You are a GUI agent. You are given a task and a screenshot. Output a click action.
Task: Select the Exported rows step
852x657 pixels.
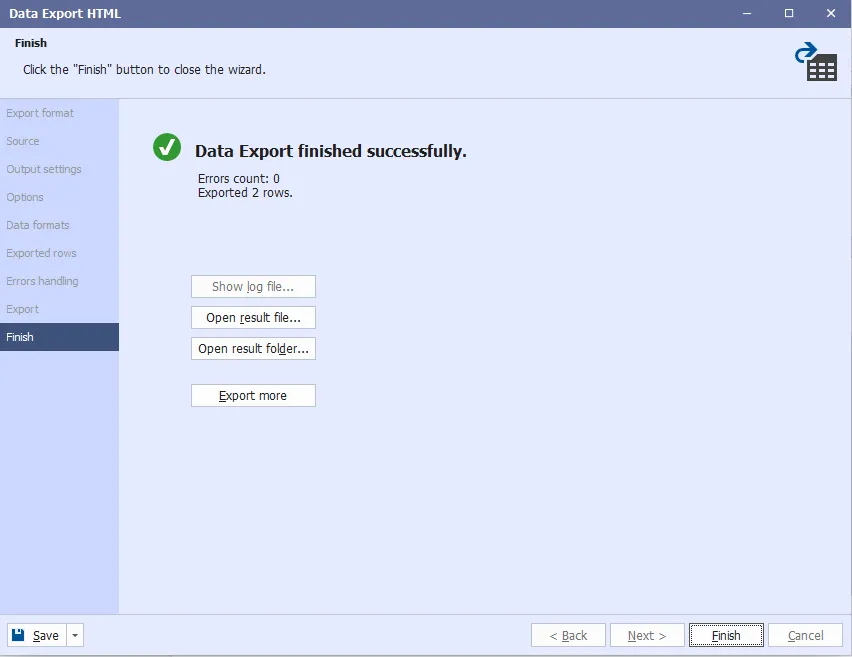pyautogui.click(x=41, y=253)
